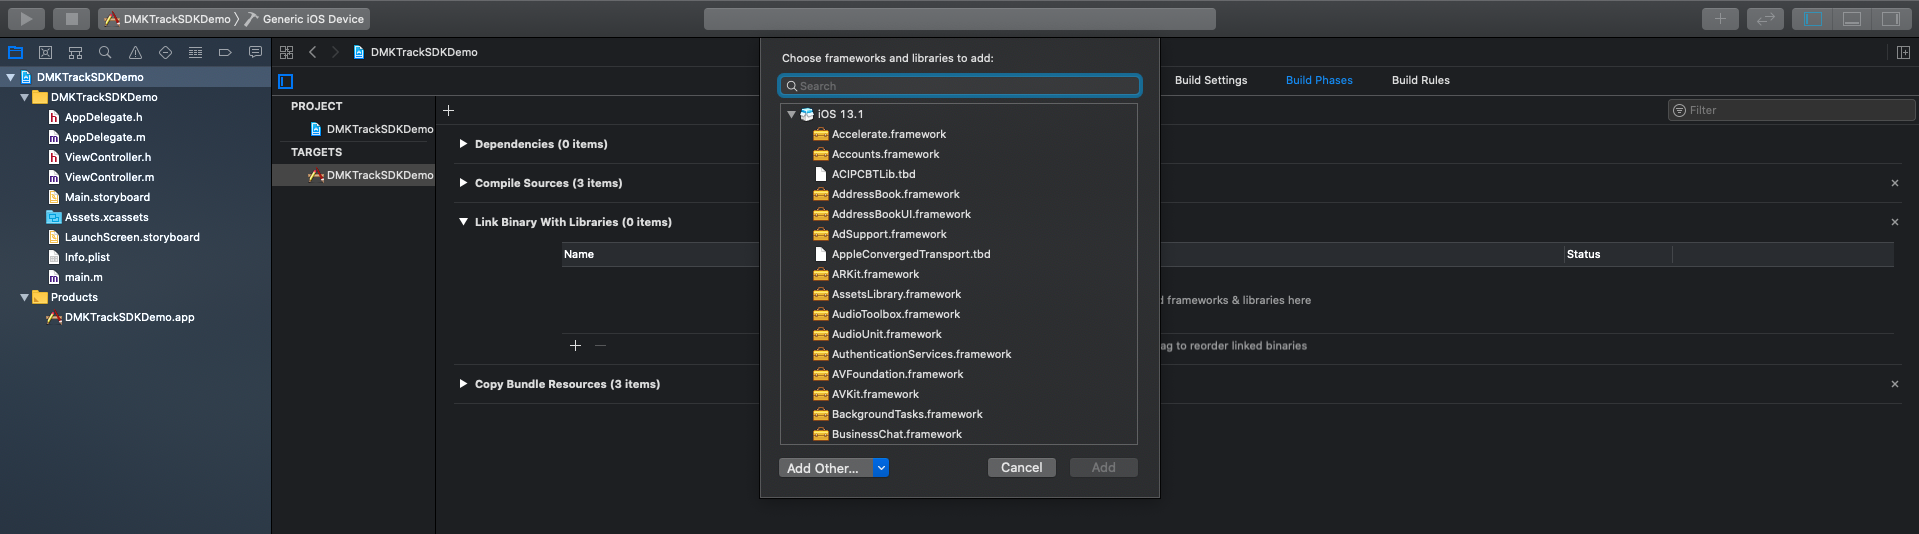Screen dimensions: 1919x534
Task: Toggle the right inspector panel
Action: pyautogui.click(x=1890, y=18)
